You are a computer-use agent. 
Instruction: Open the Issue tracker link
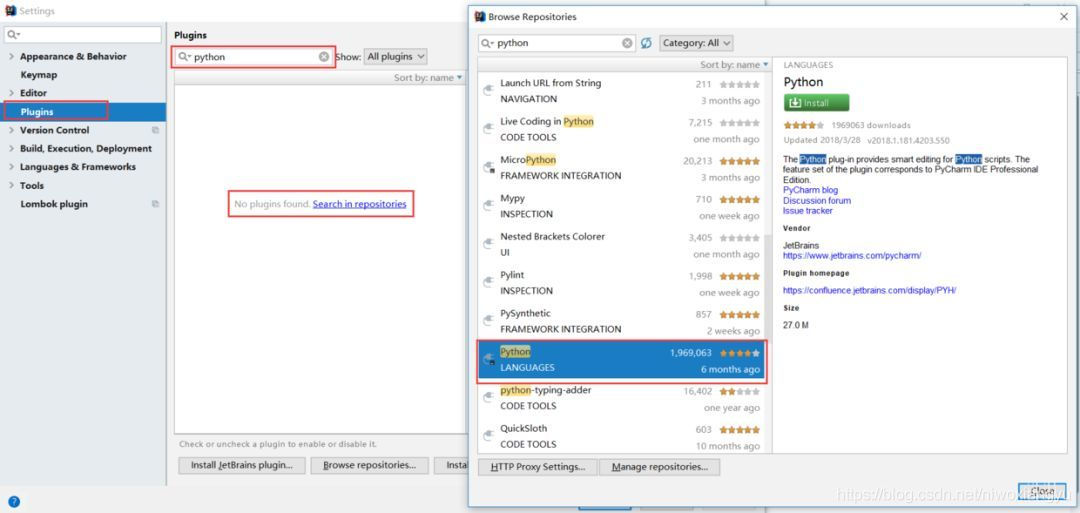[x=808, y=211]
